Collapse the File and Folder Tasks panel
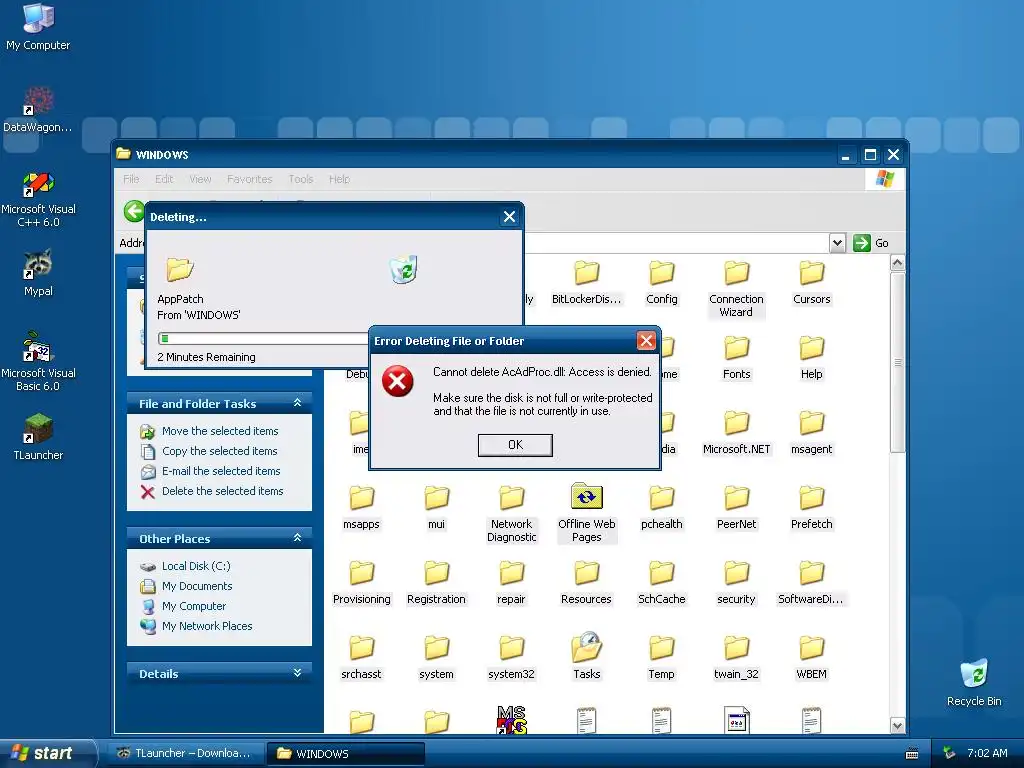Image resolution: width=1024 pixels, height=768 pixels. coord(298,403)
